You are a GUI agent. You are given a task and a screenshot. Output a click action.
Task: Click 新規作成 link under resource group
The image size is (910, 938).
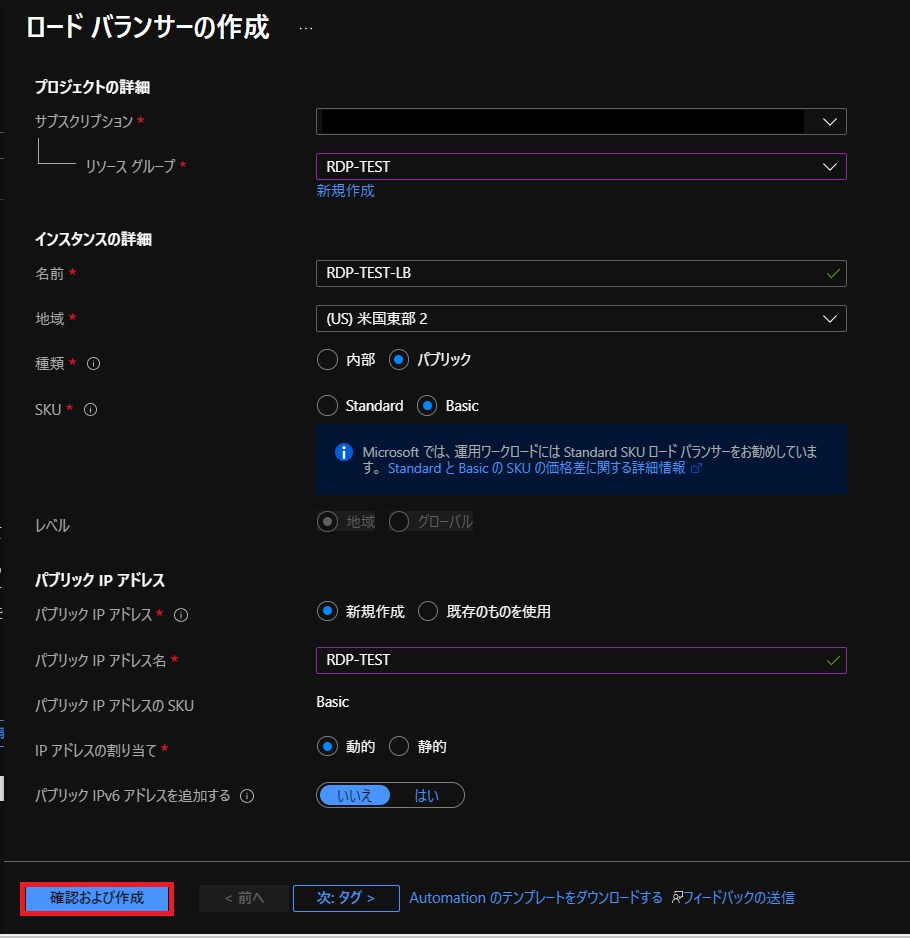pos(345,191)
